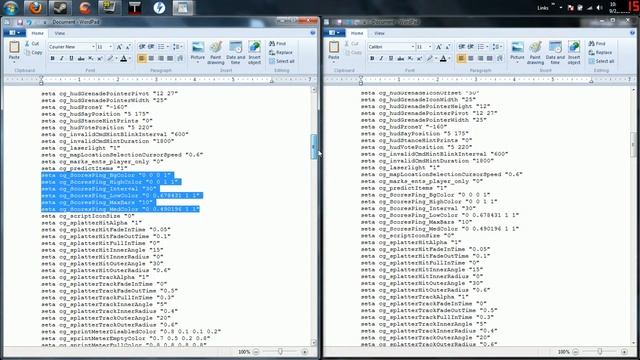Insert Date and time in left window
Image resolution: width=640 pixels, height=360 pixels.
click(x=236, y=53)
